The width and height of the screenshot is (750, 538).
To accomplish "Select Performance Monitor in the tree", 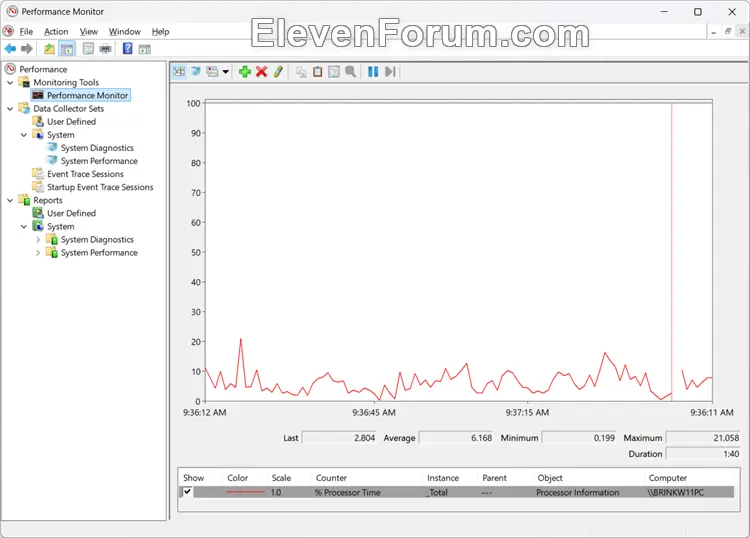I will (88, 95).
